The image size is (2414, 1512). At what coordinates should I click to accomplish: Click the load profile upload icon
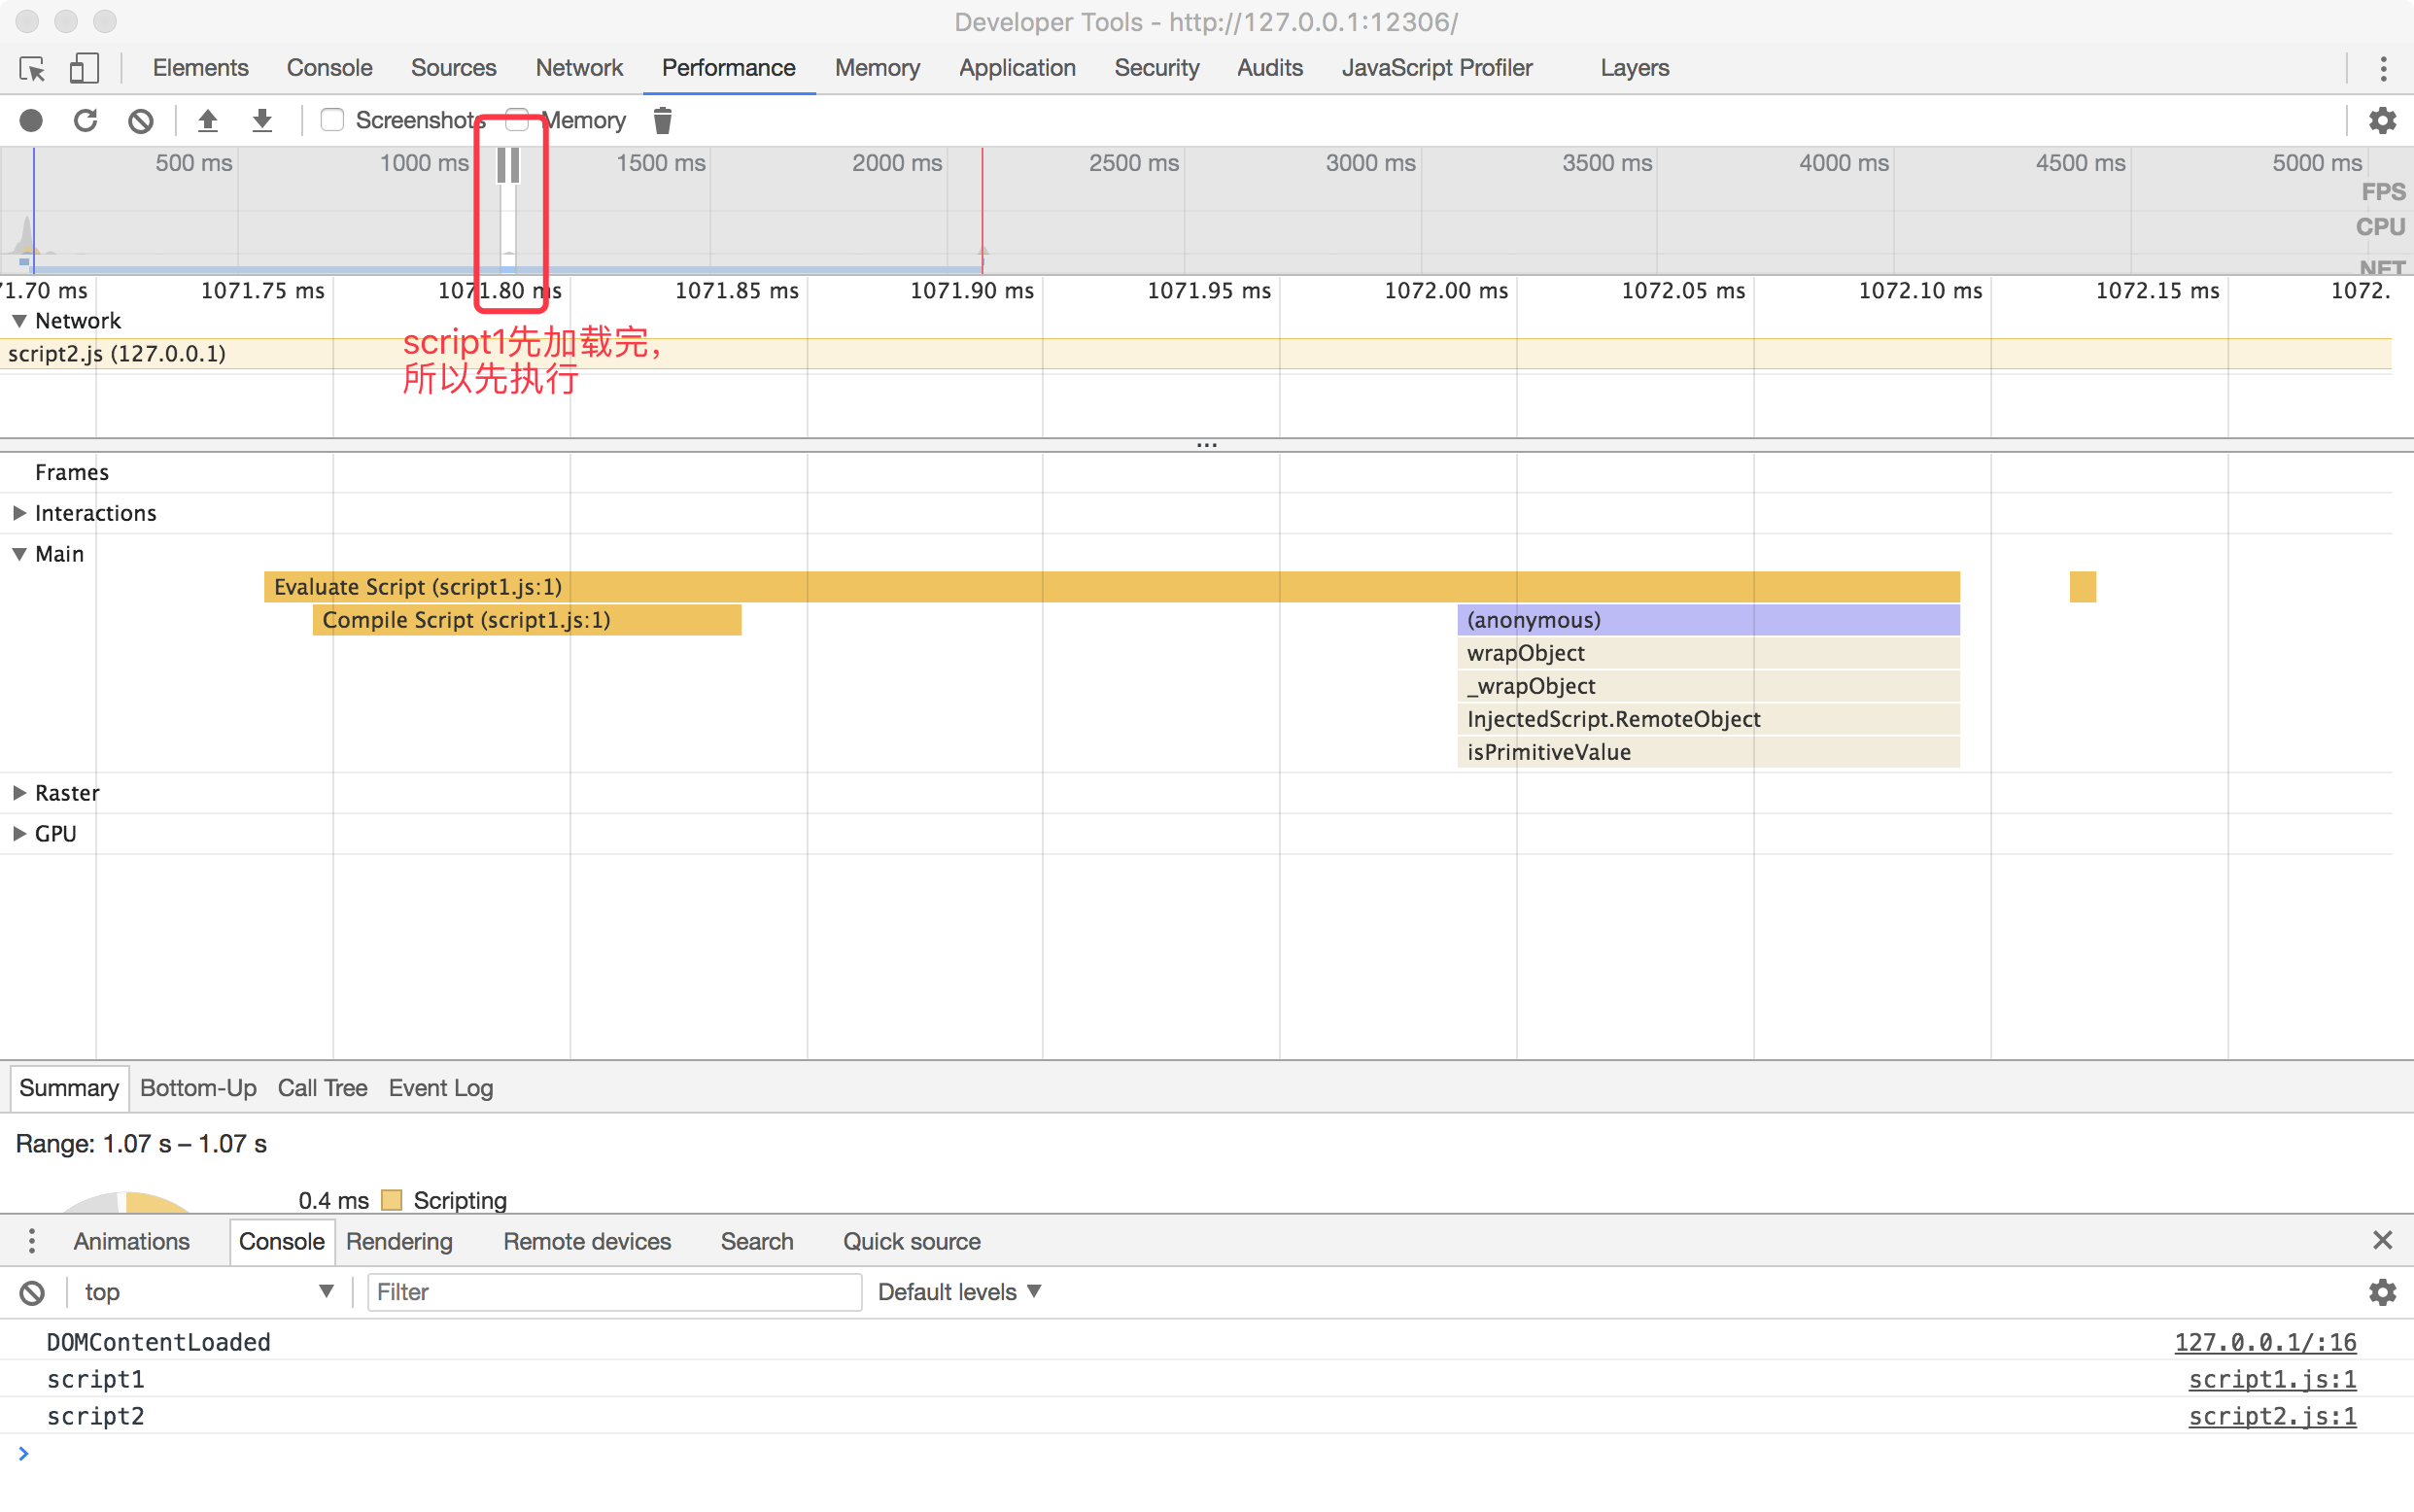208,121
